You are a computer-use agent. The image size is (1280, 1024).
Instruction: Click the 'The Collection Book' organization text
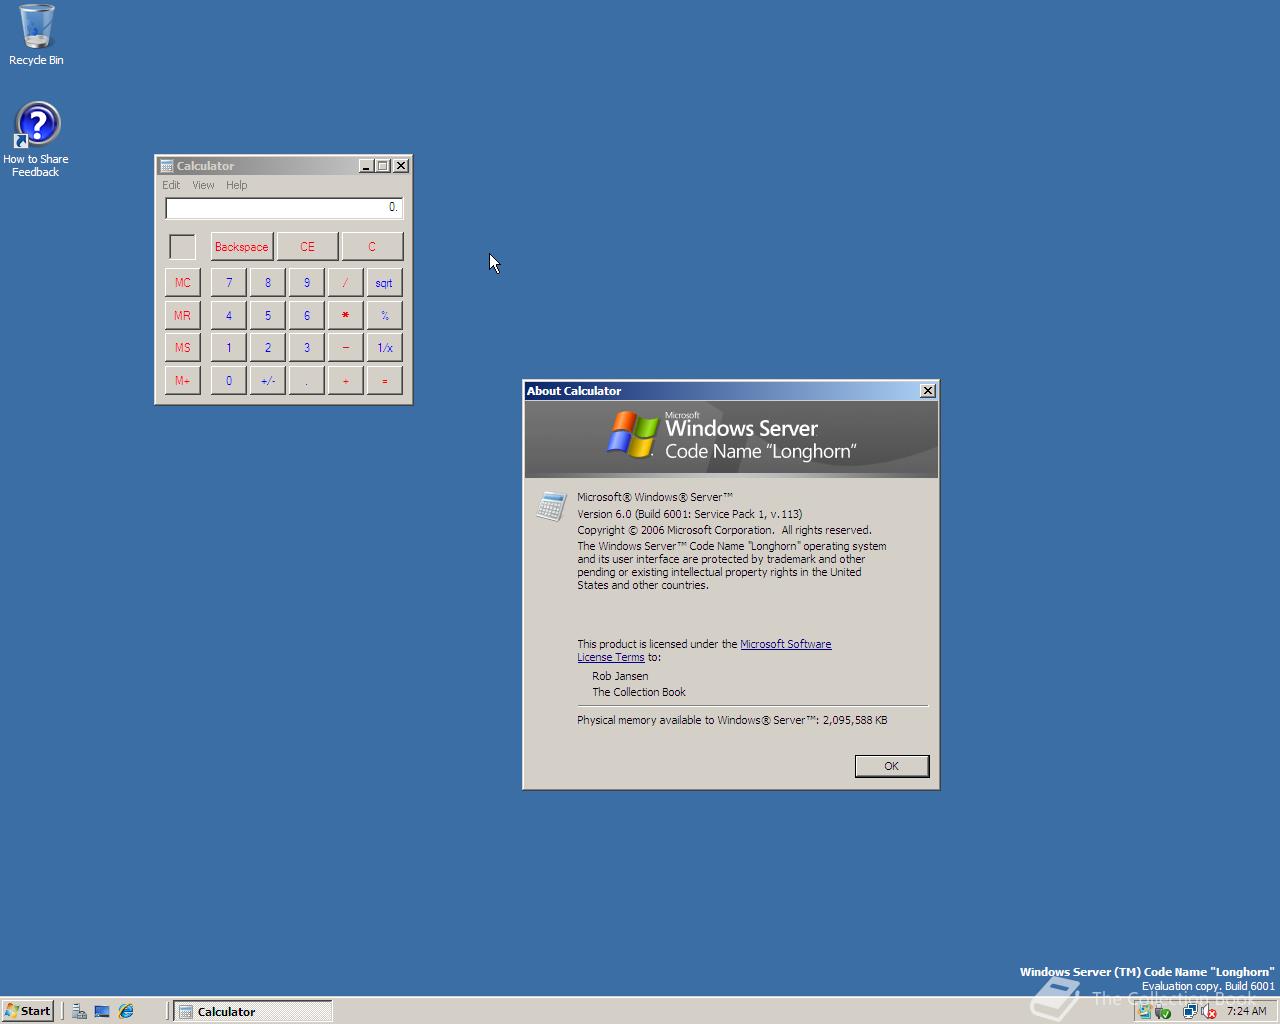pyautogui.click(x=639, y=692)
